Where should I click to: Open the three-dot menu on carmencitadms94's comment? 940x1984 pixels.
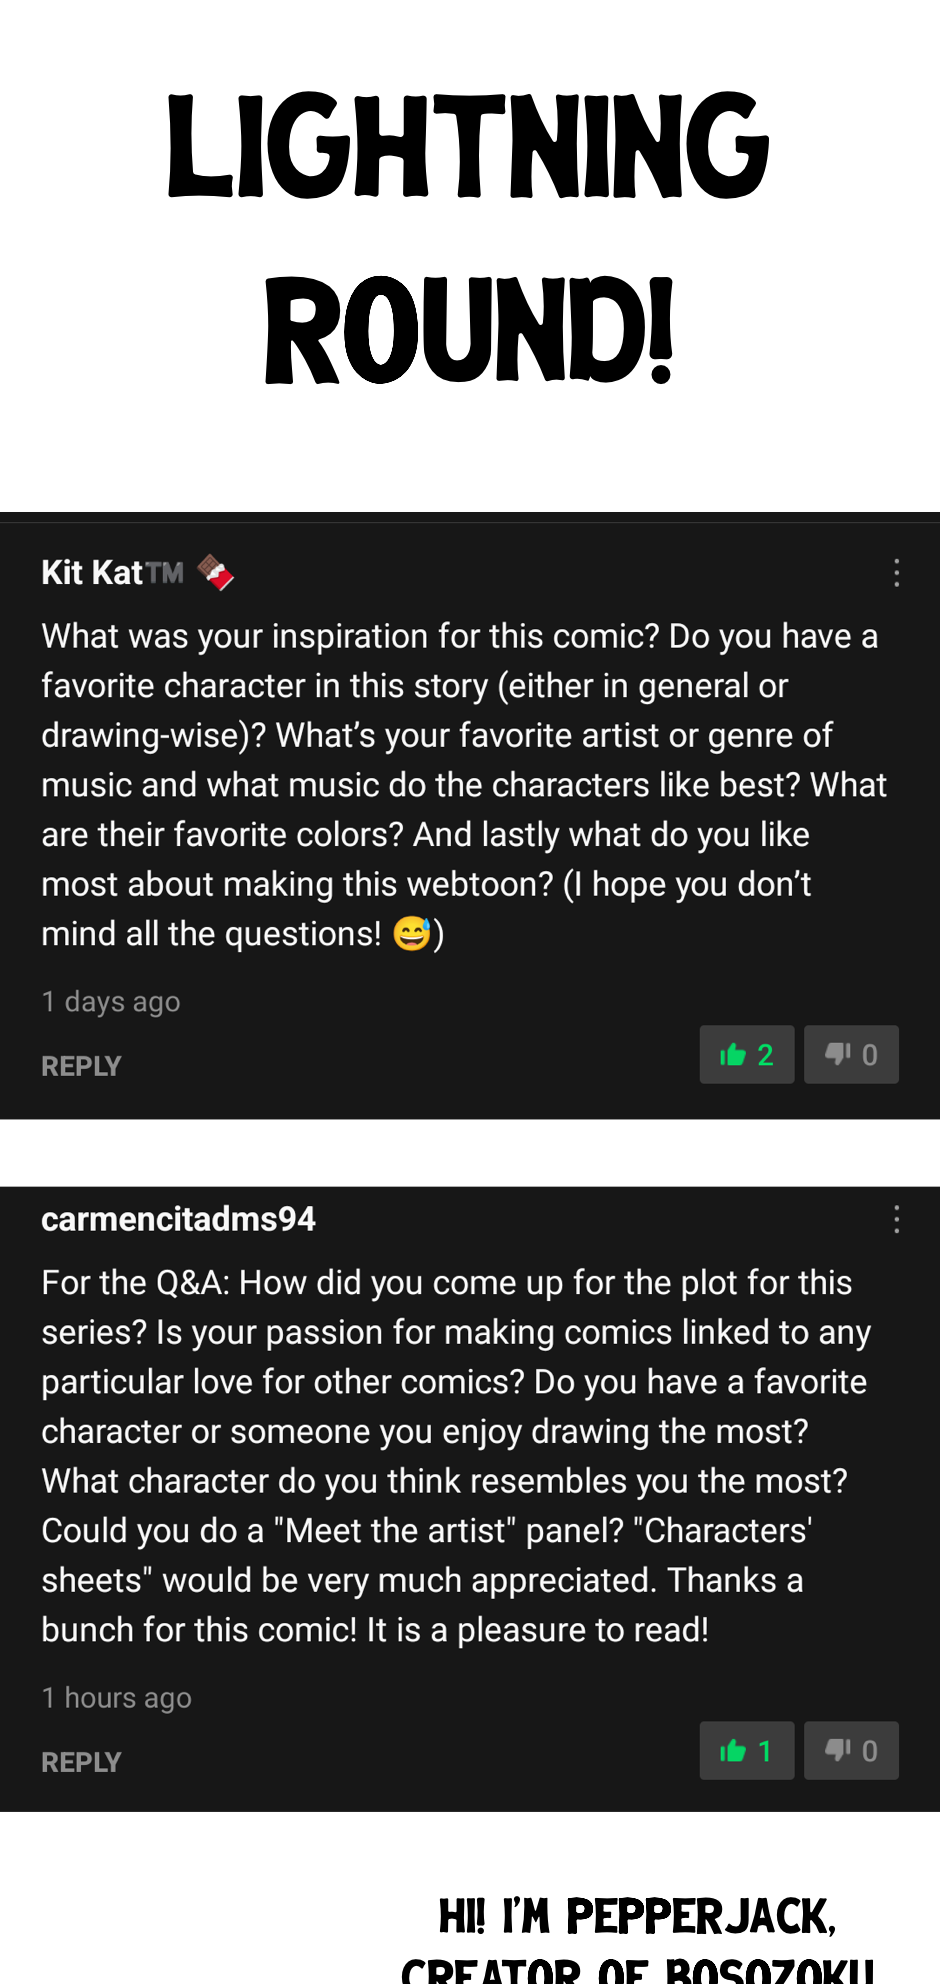tap(897, 1220)
